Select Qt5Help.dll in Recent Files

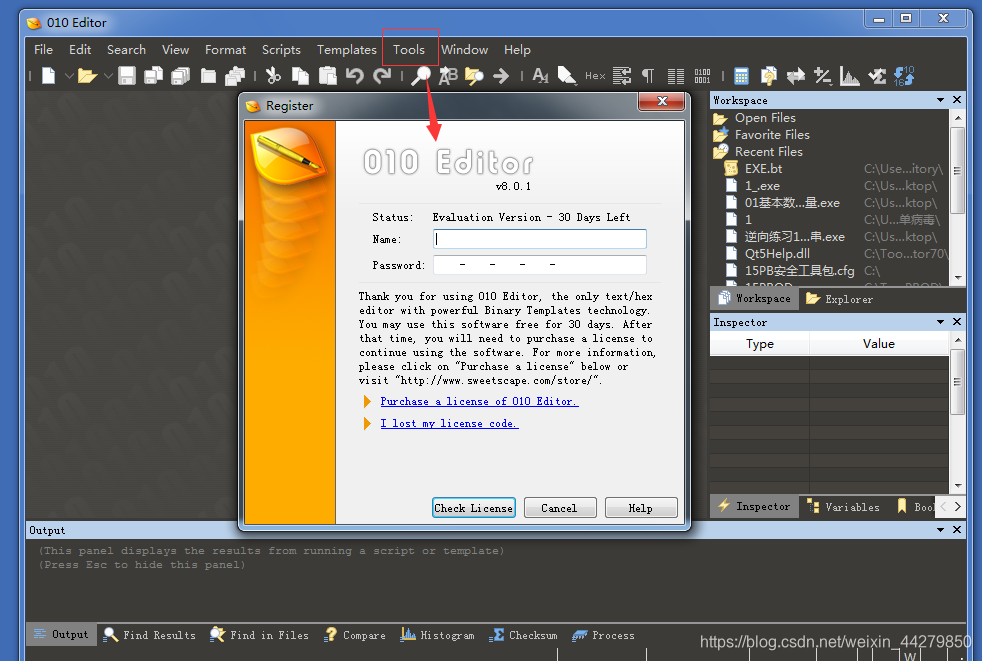pos(777,254)
